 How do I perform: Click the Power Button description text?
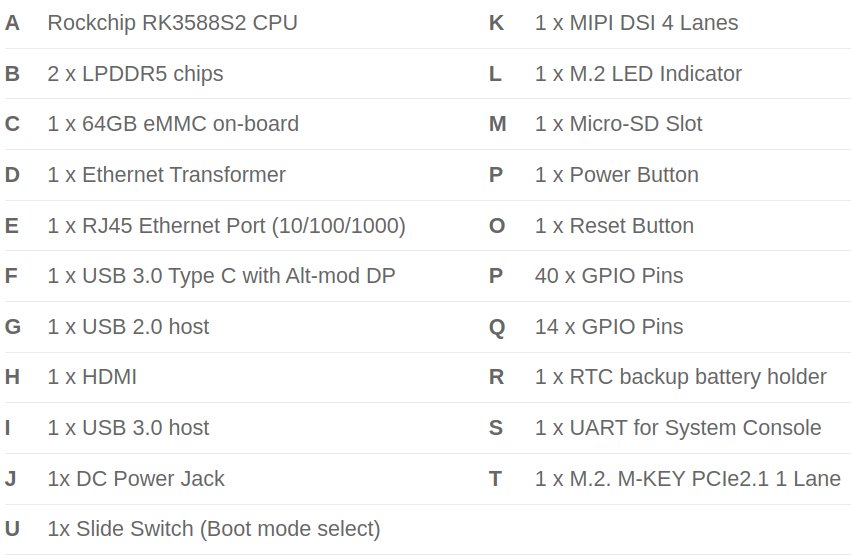(616, 175)
